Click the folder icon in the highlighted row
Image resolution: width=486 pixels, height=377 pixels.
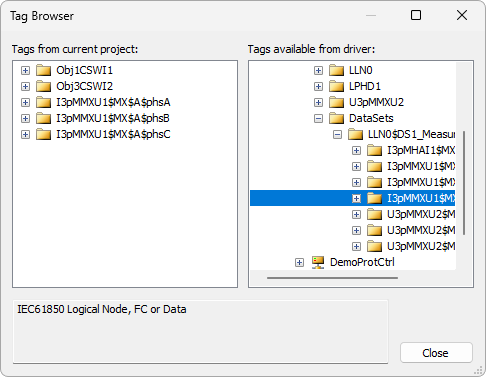(374, 198)
